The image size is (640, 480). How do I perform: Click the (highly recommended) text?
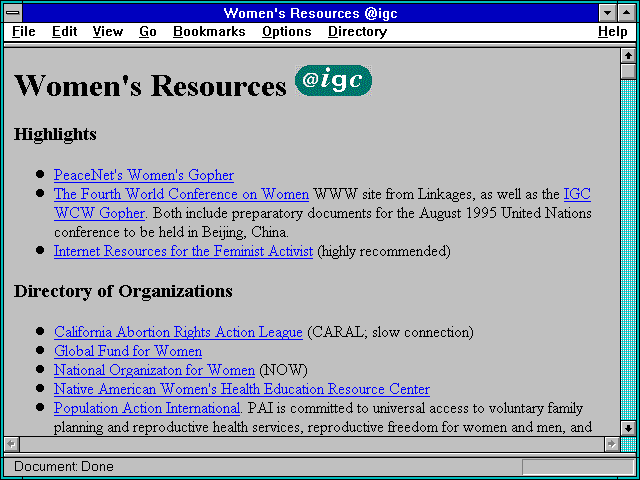click(384, 251)
